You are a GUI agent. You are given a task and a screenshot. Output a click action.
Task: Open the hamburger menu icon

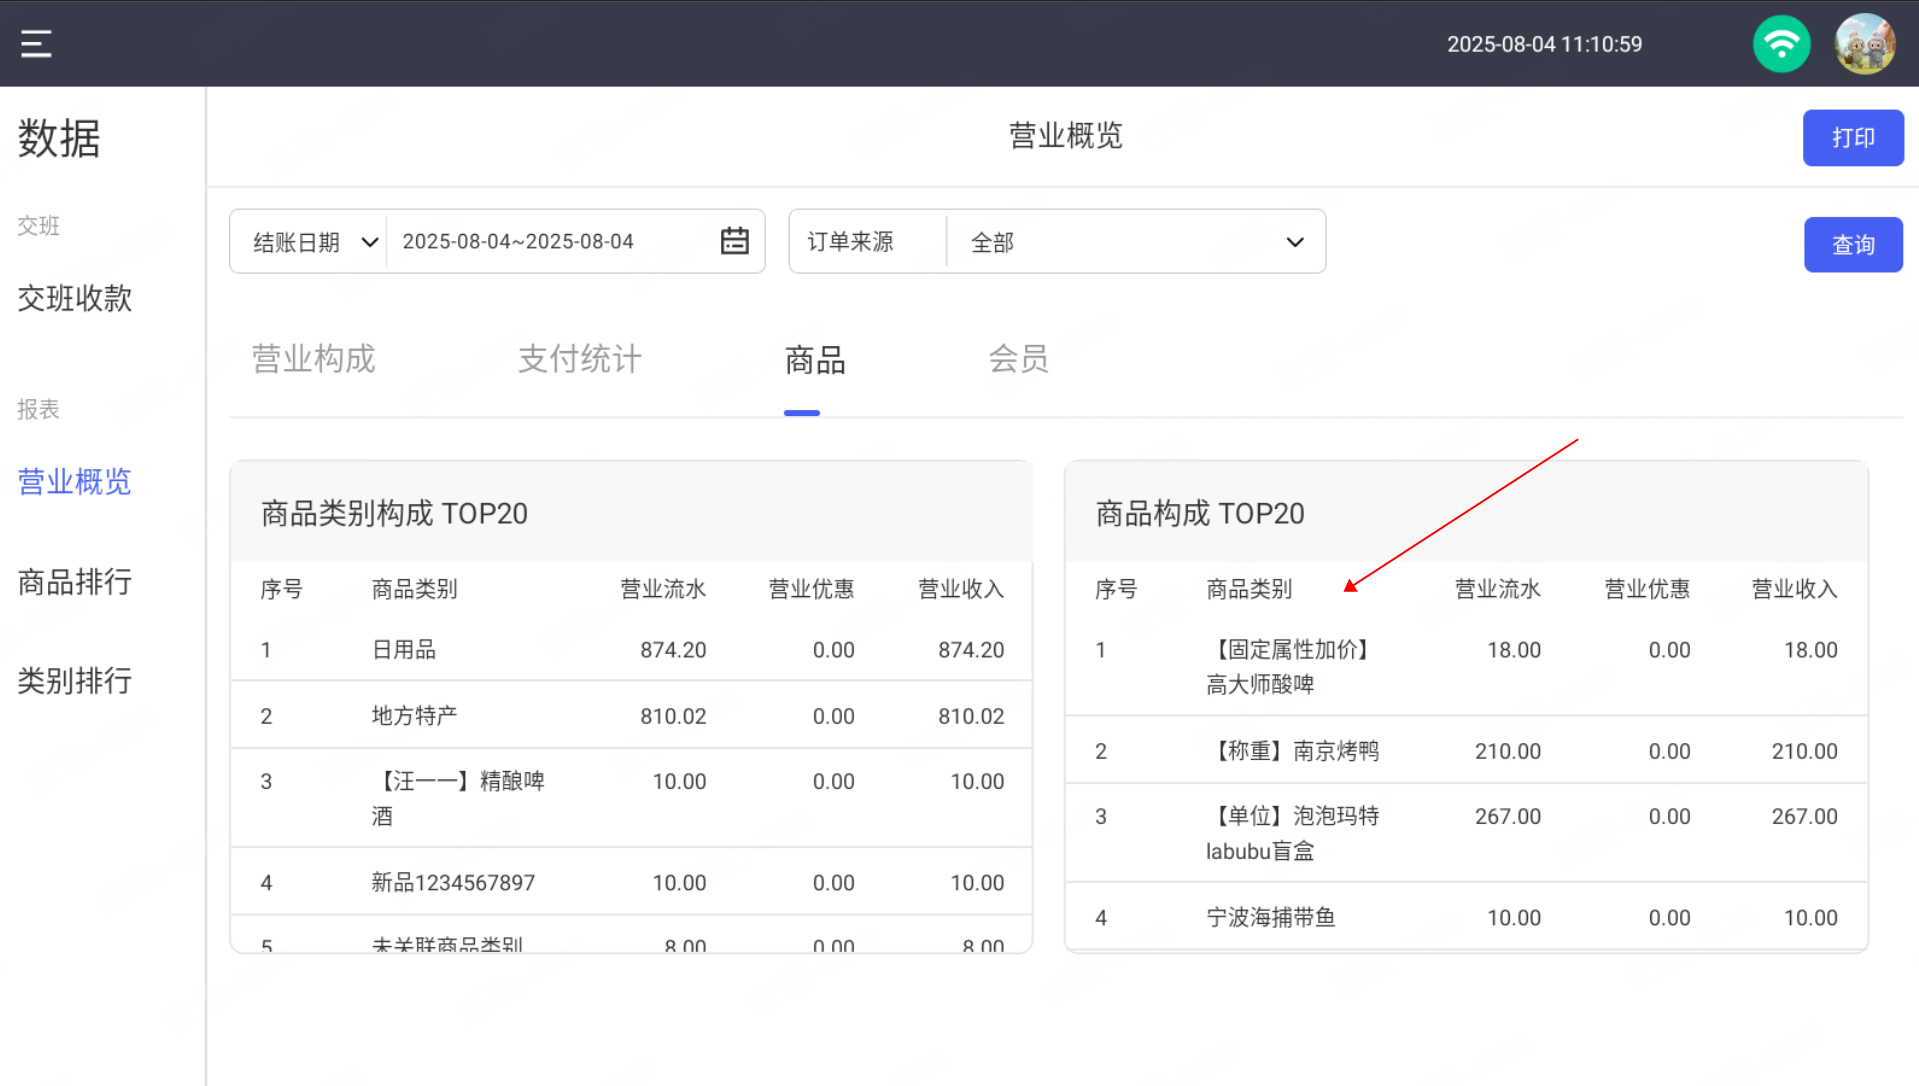point(36,43)
